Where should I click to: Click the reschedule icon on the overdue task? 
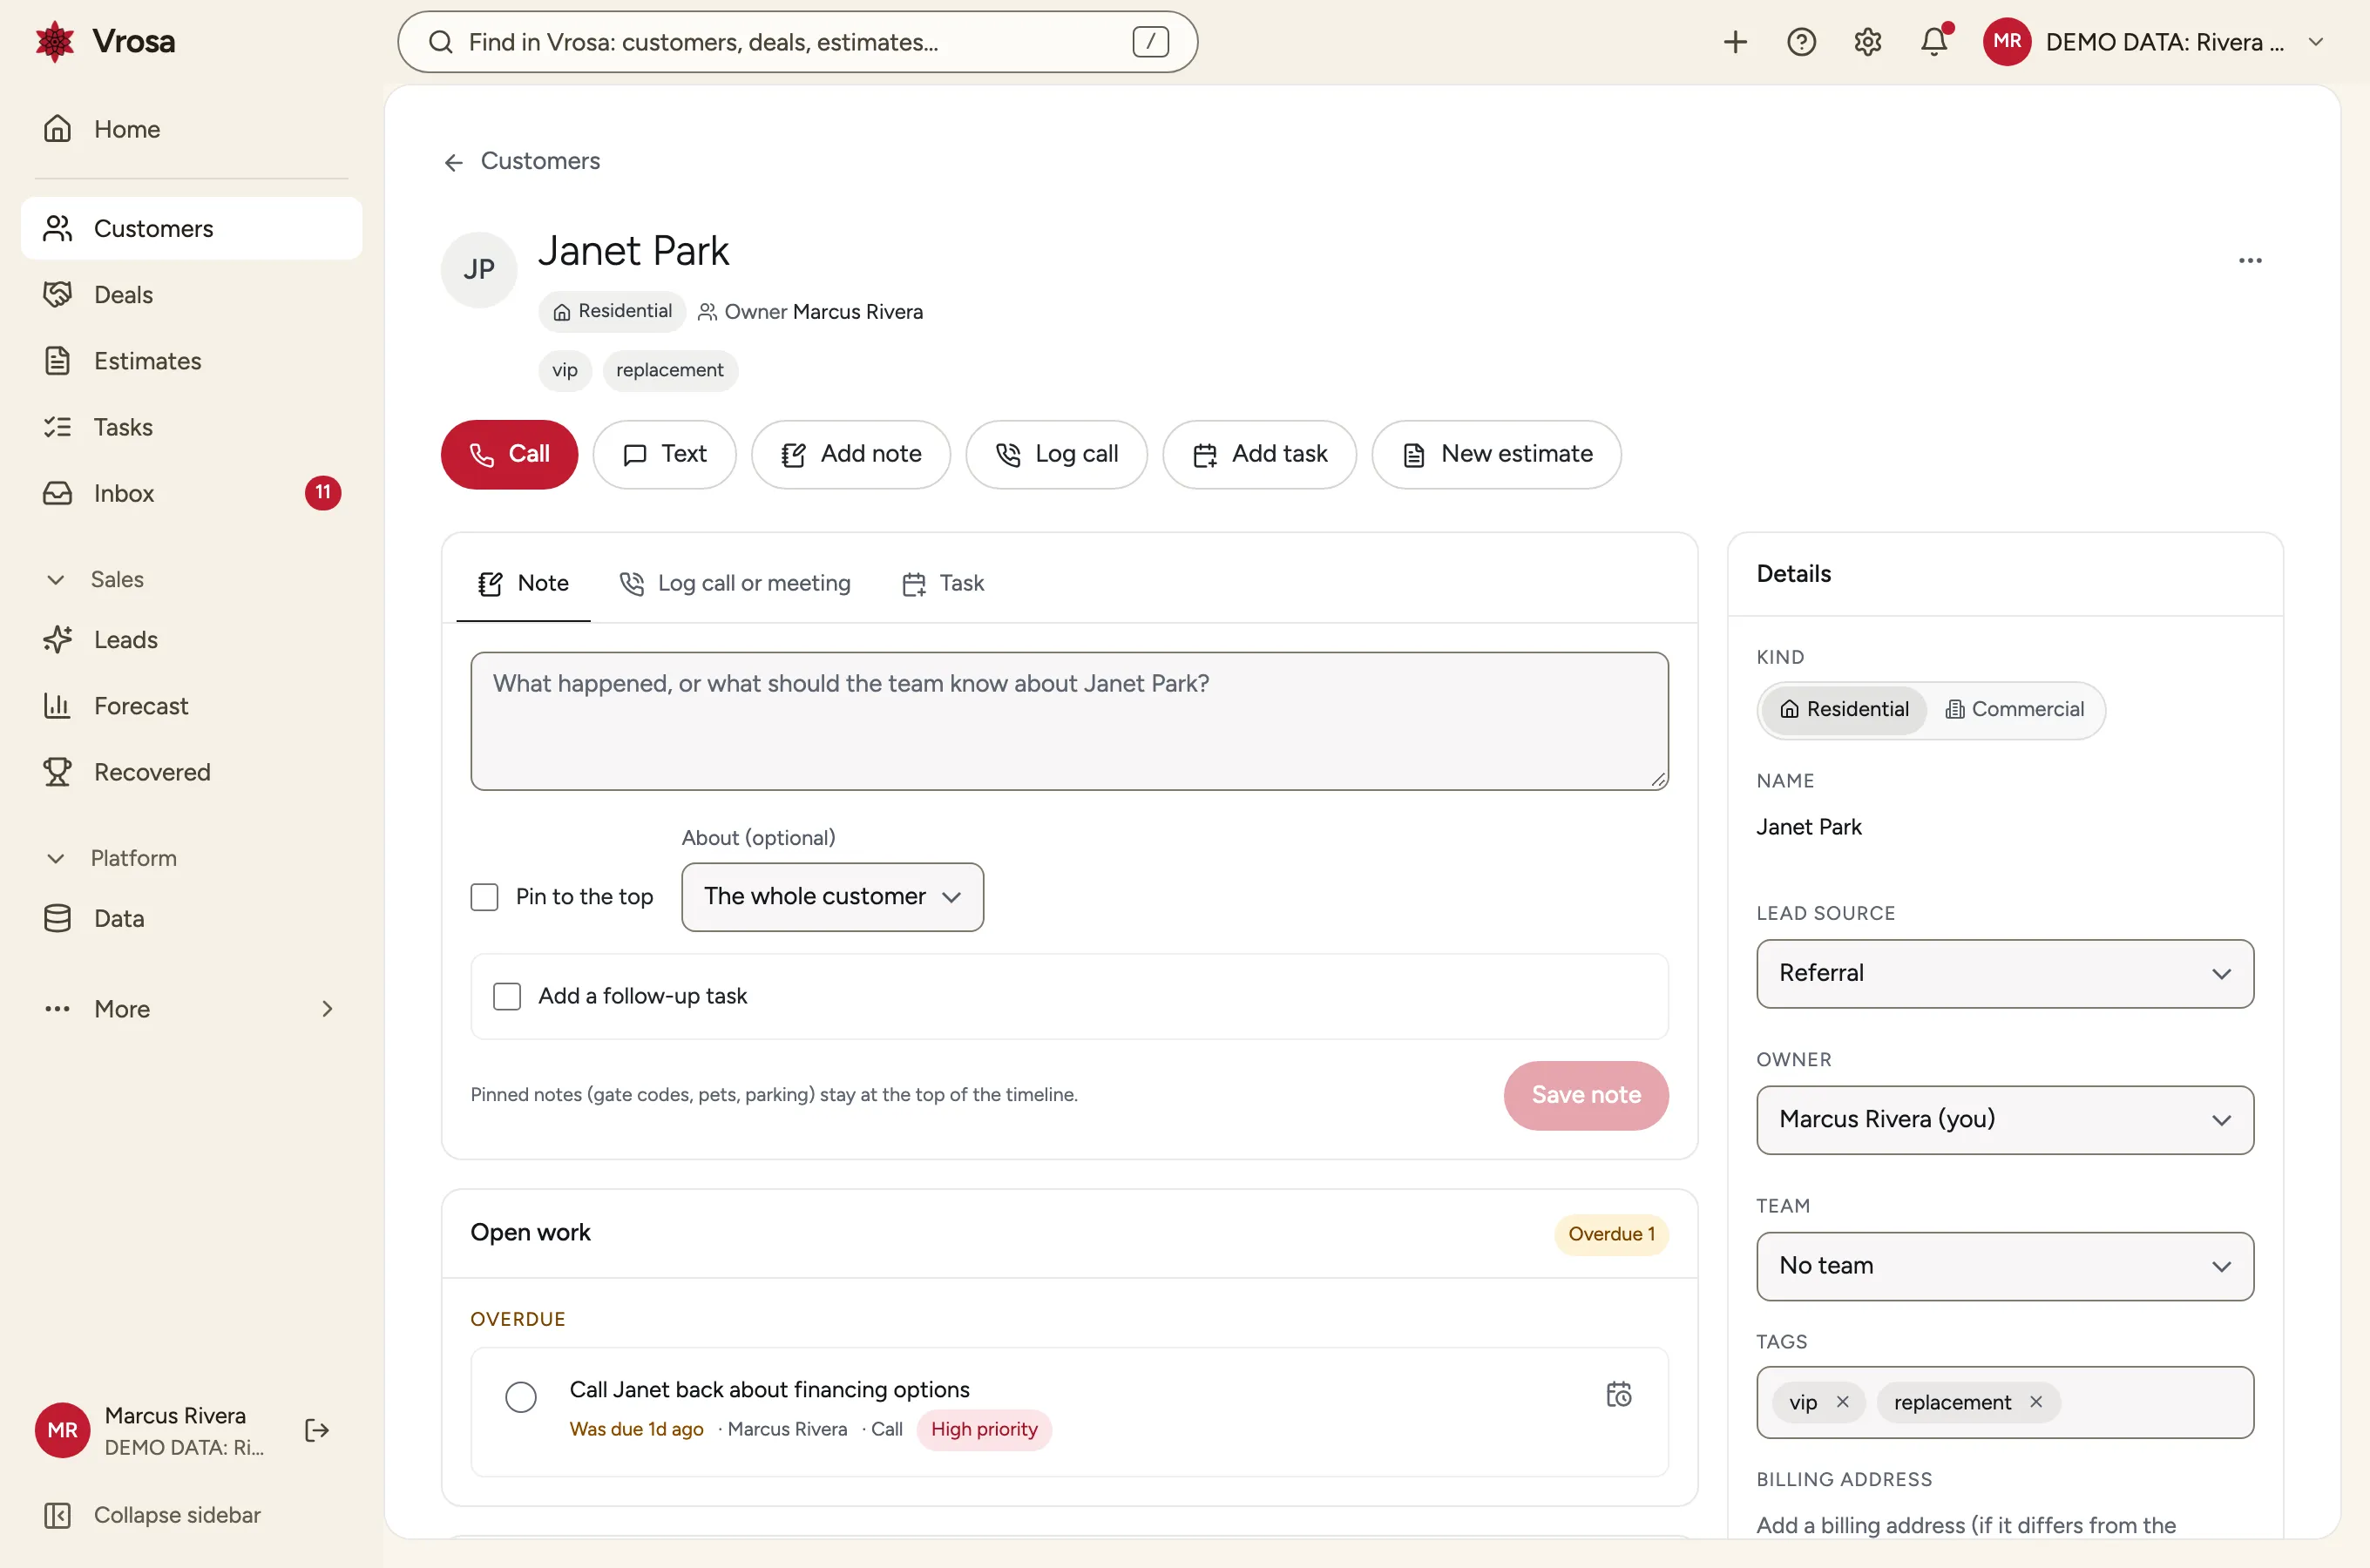1618,1394
